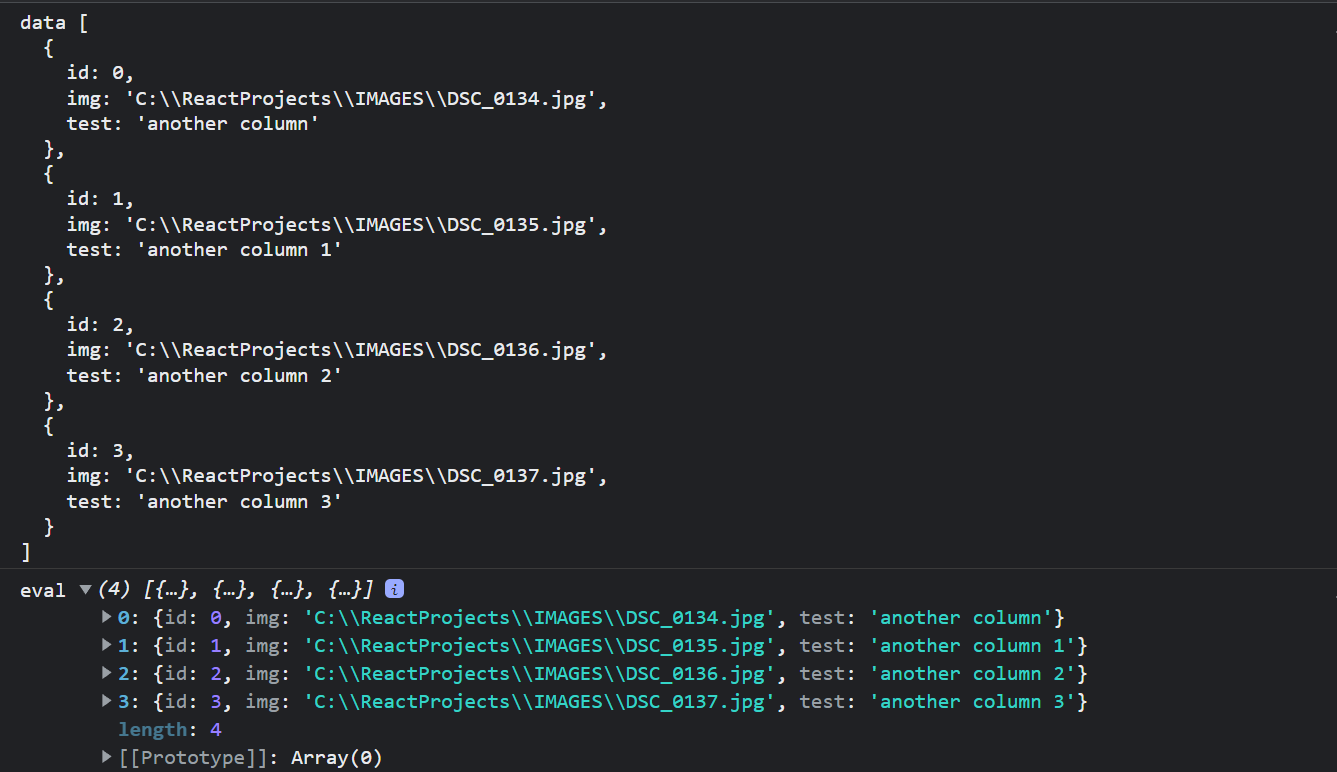
Task: Click the id: 3 line in data log
Action: pyautogui.click(x=100, y=451)
